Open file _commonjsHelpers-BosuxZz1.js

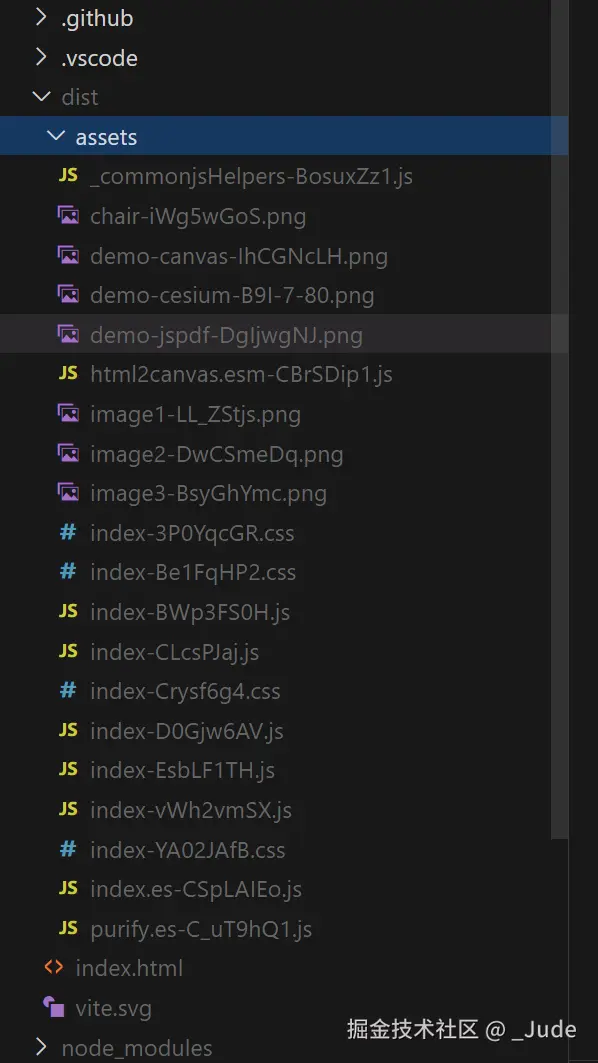[252, 177]
